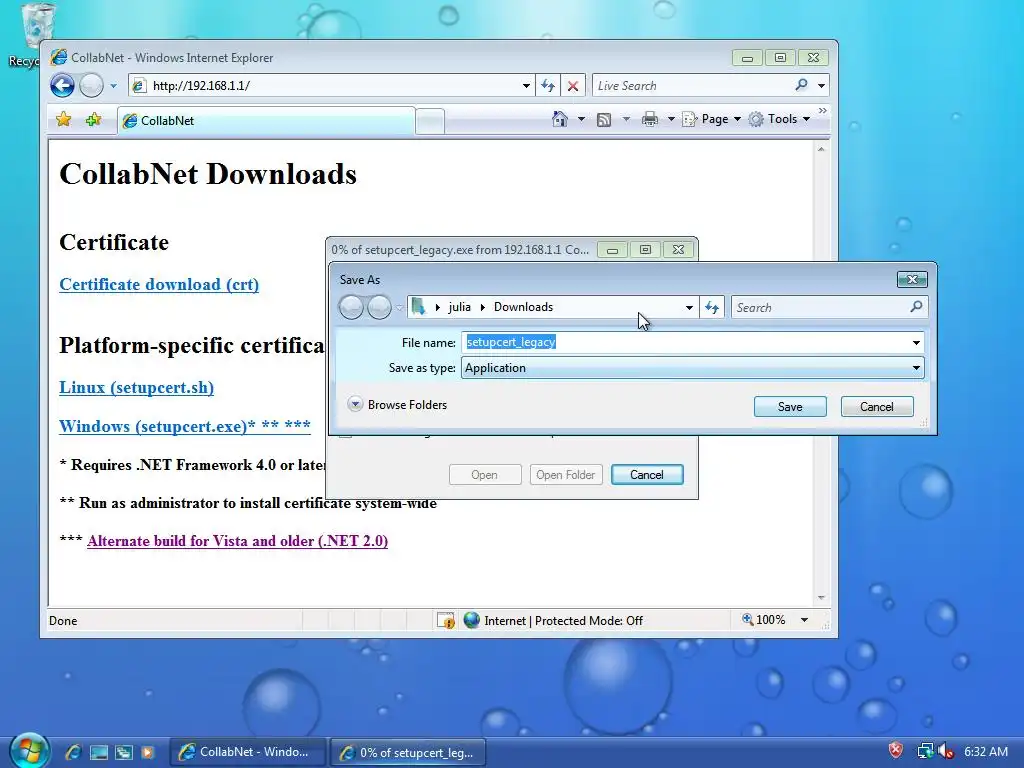Open the Page menu
Viewport: 1024px width, 768px height.
pos(711,119)
